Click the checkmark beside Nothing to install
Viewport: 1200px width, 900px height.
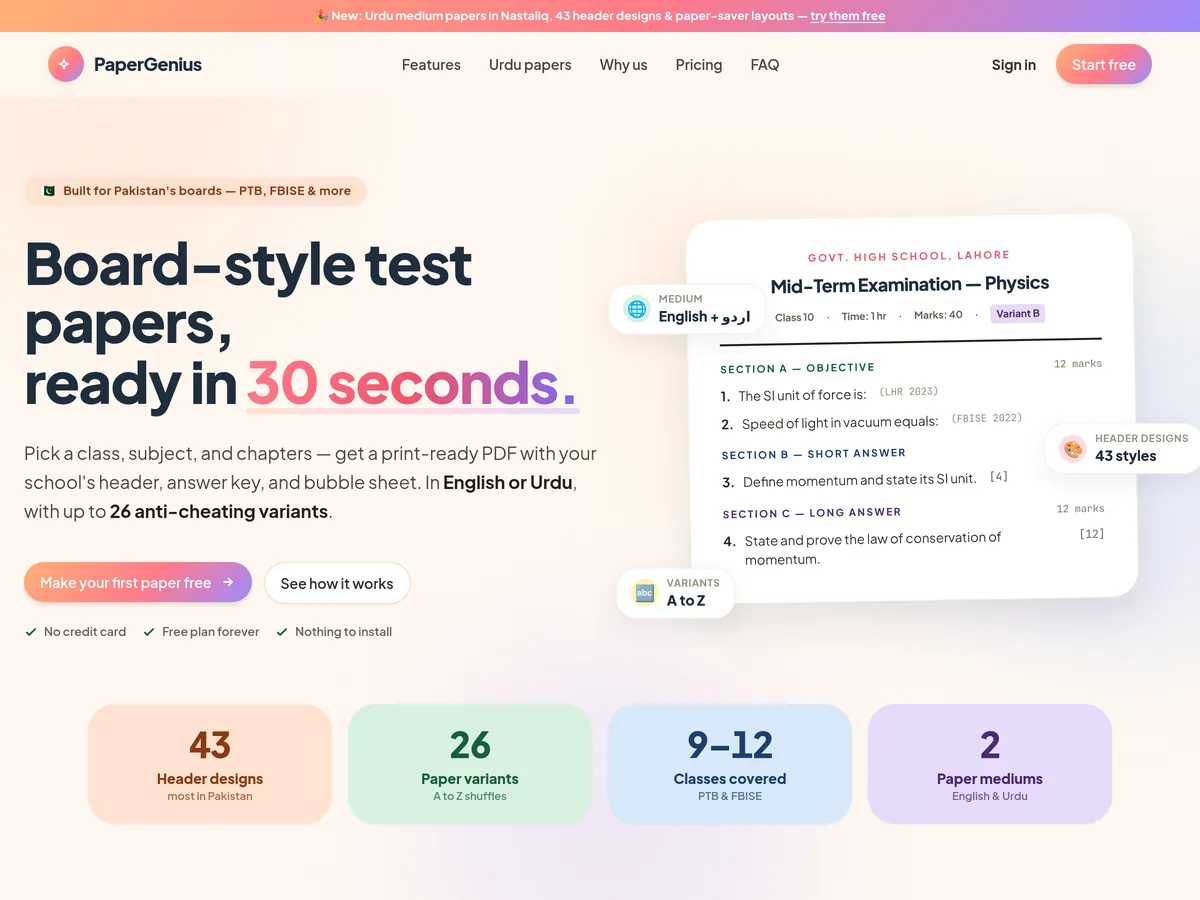click(282, 632)
